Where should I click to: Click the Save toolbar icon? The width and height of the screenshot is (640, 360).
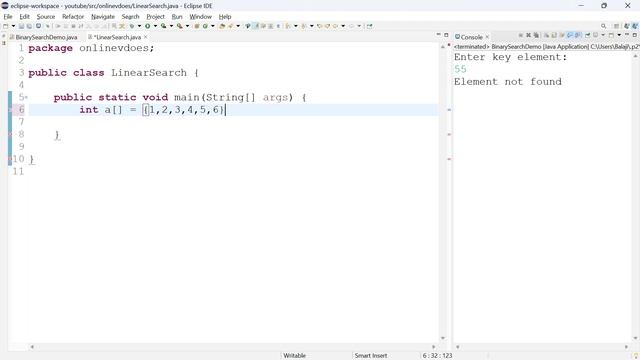[x=22, y=26]
